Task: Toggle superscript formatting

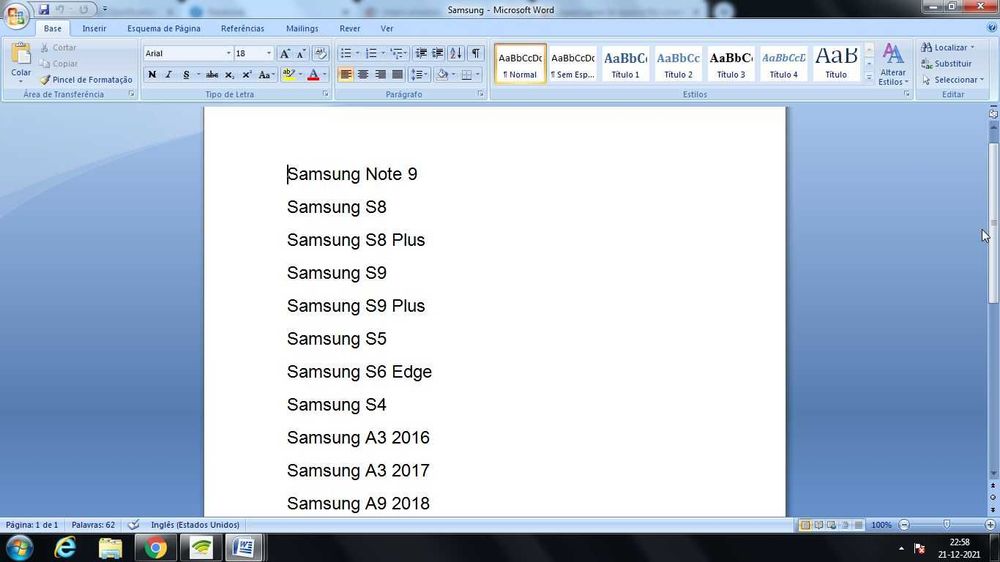Action: [247, 75]
